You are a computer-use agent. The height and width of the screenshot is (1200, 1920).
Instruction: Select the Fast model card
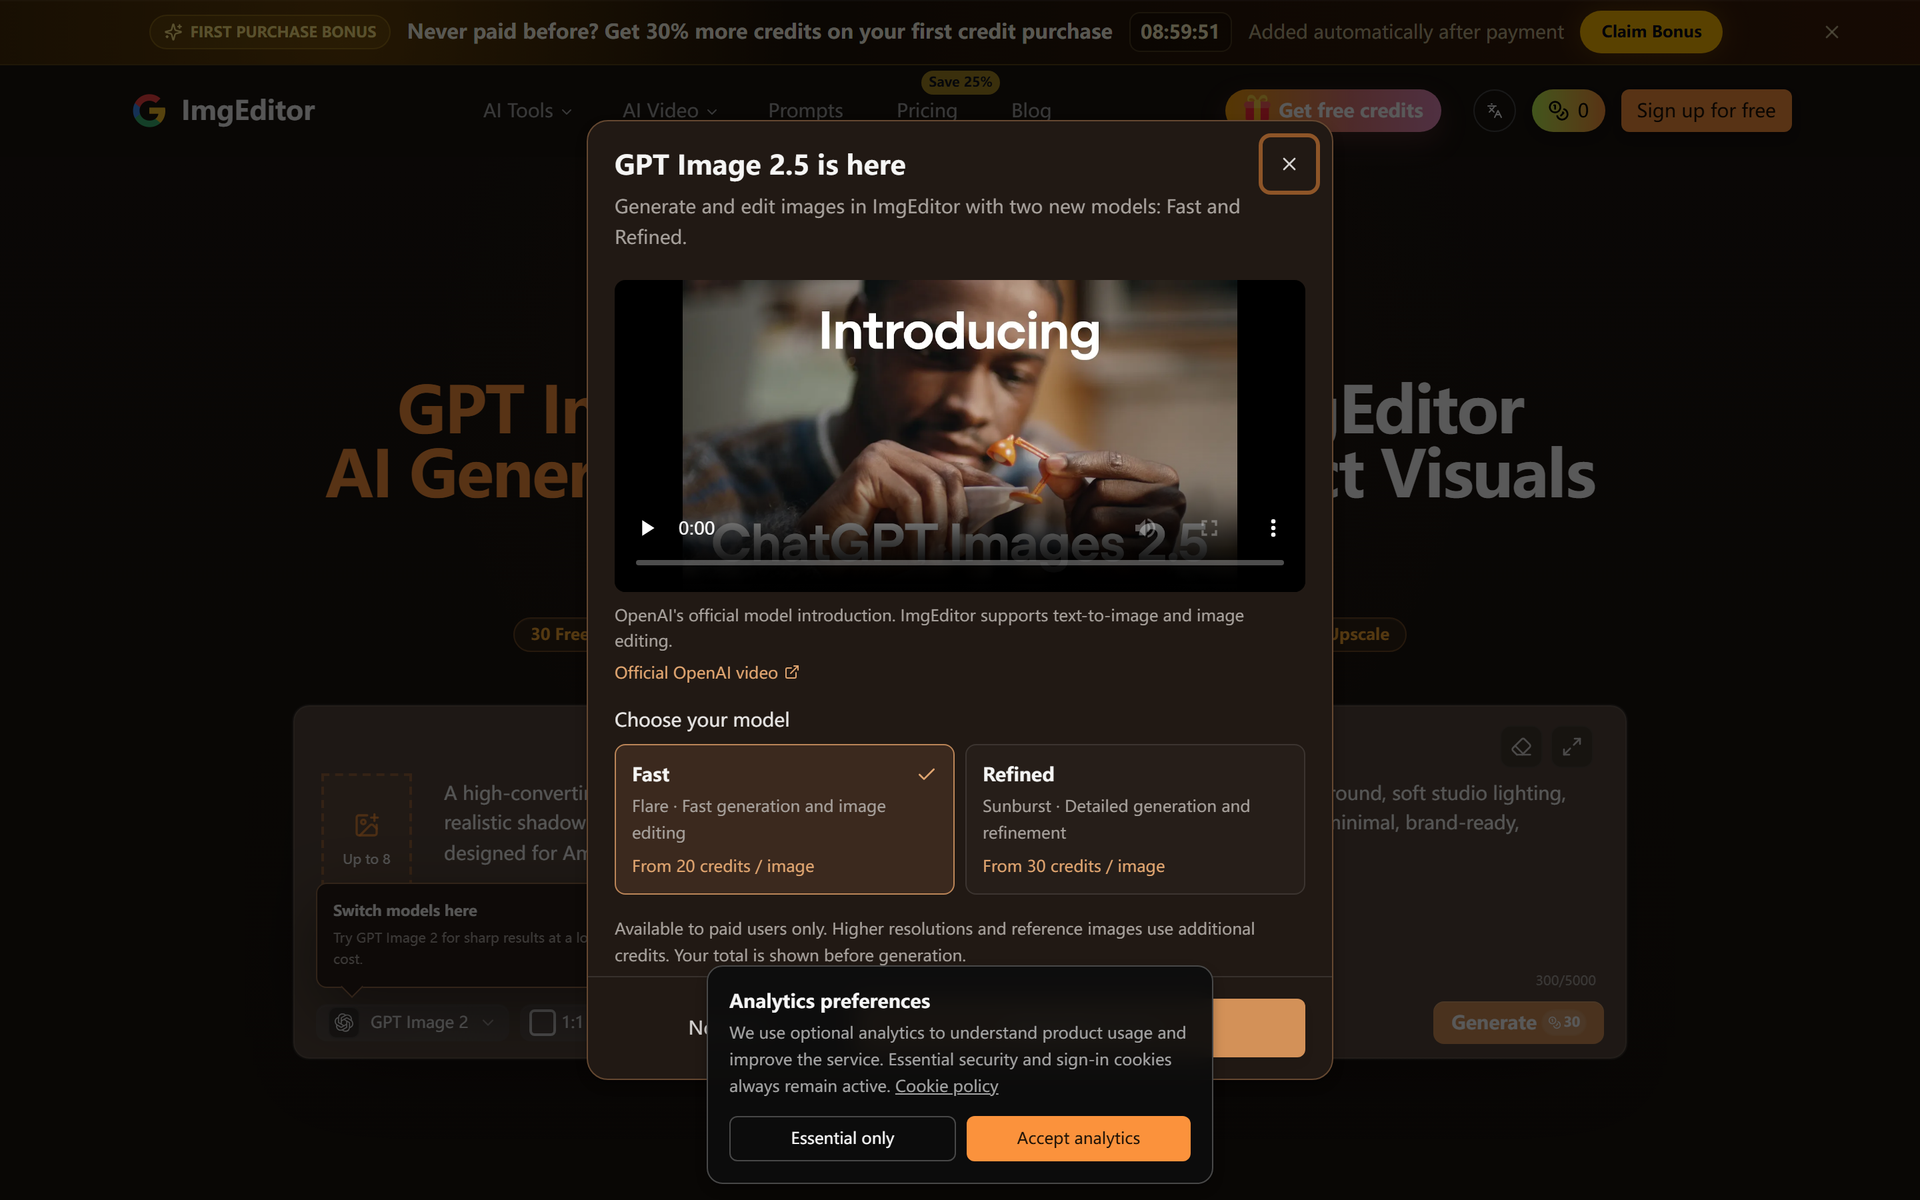(784, 819)
